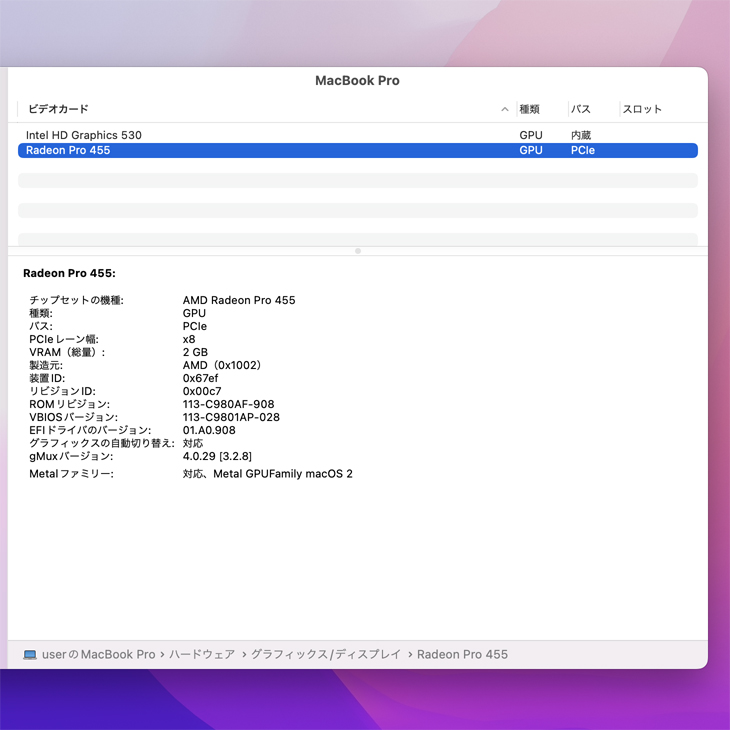The image size is (730, 730).
Task: Select the Intel HD Graphics 530 row
Action: click(358, 135)
